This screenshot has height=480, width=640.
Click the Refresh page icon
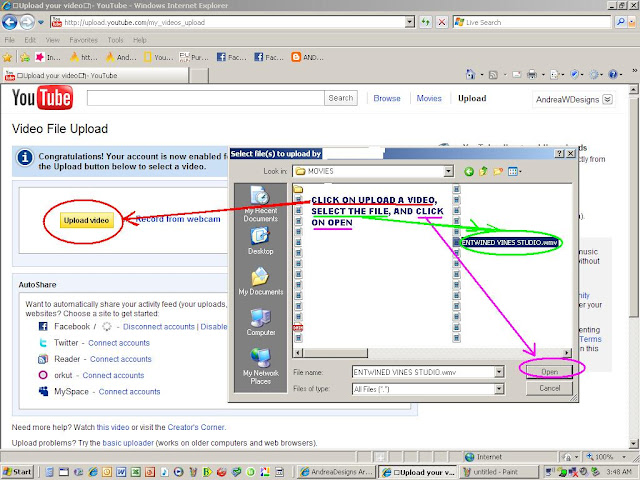point(425,22)
